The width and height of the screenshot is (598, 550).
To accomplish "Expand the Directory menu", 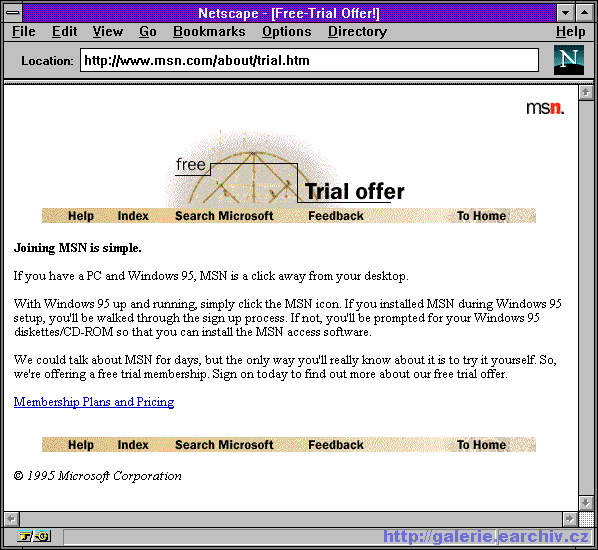I will pos(357,31).
